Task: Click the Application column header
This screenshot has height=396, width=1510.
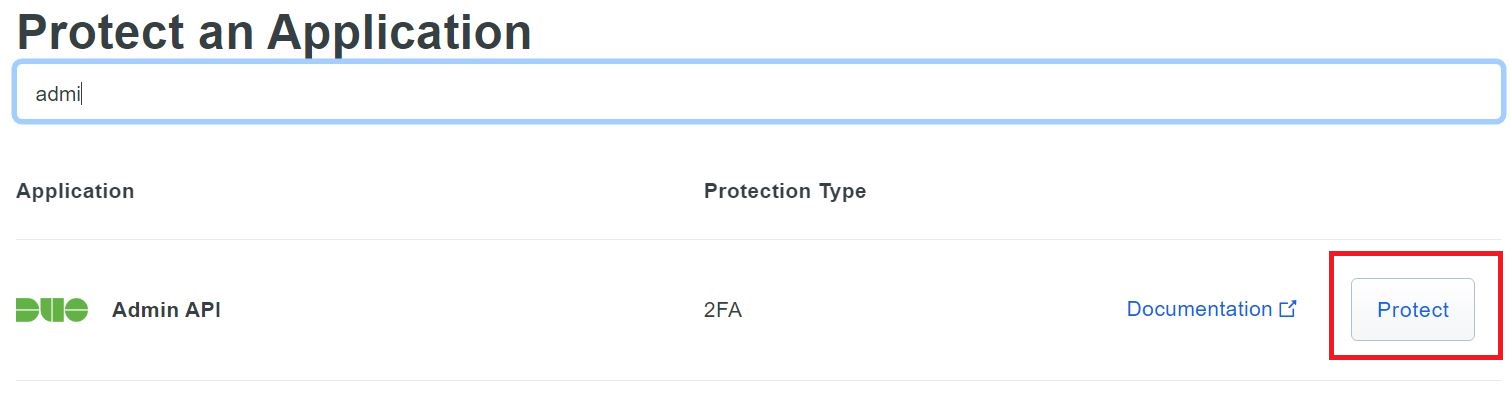Action: tap(75, 191)
